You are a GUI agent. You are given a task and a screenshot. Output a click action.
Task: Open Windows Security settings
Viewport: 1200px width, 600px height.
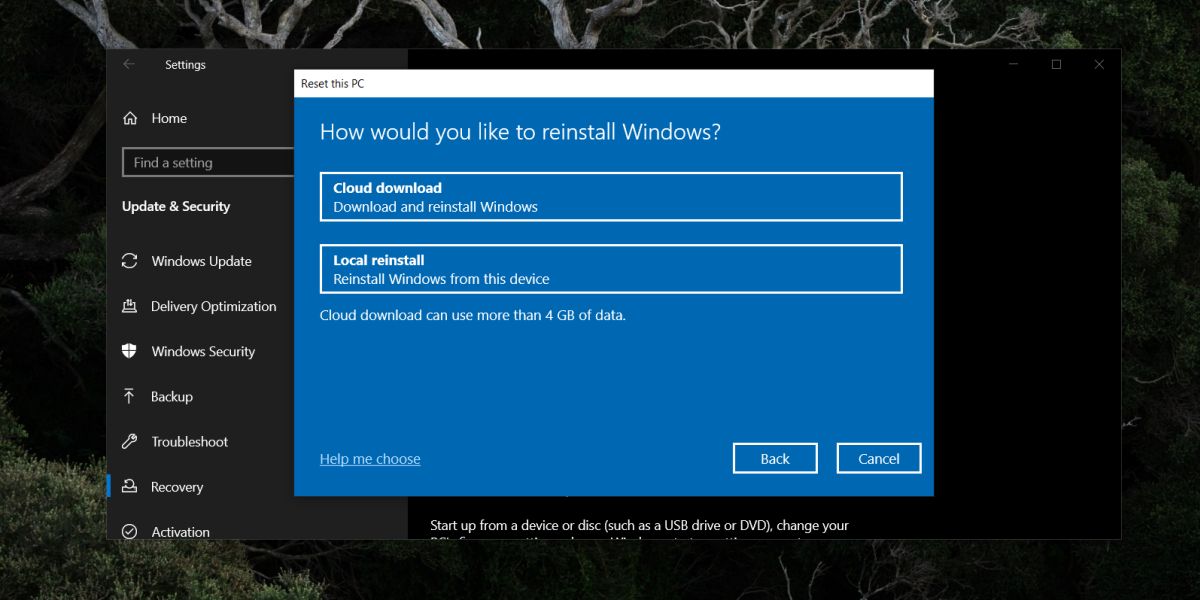pos(202,351)
